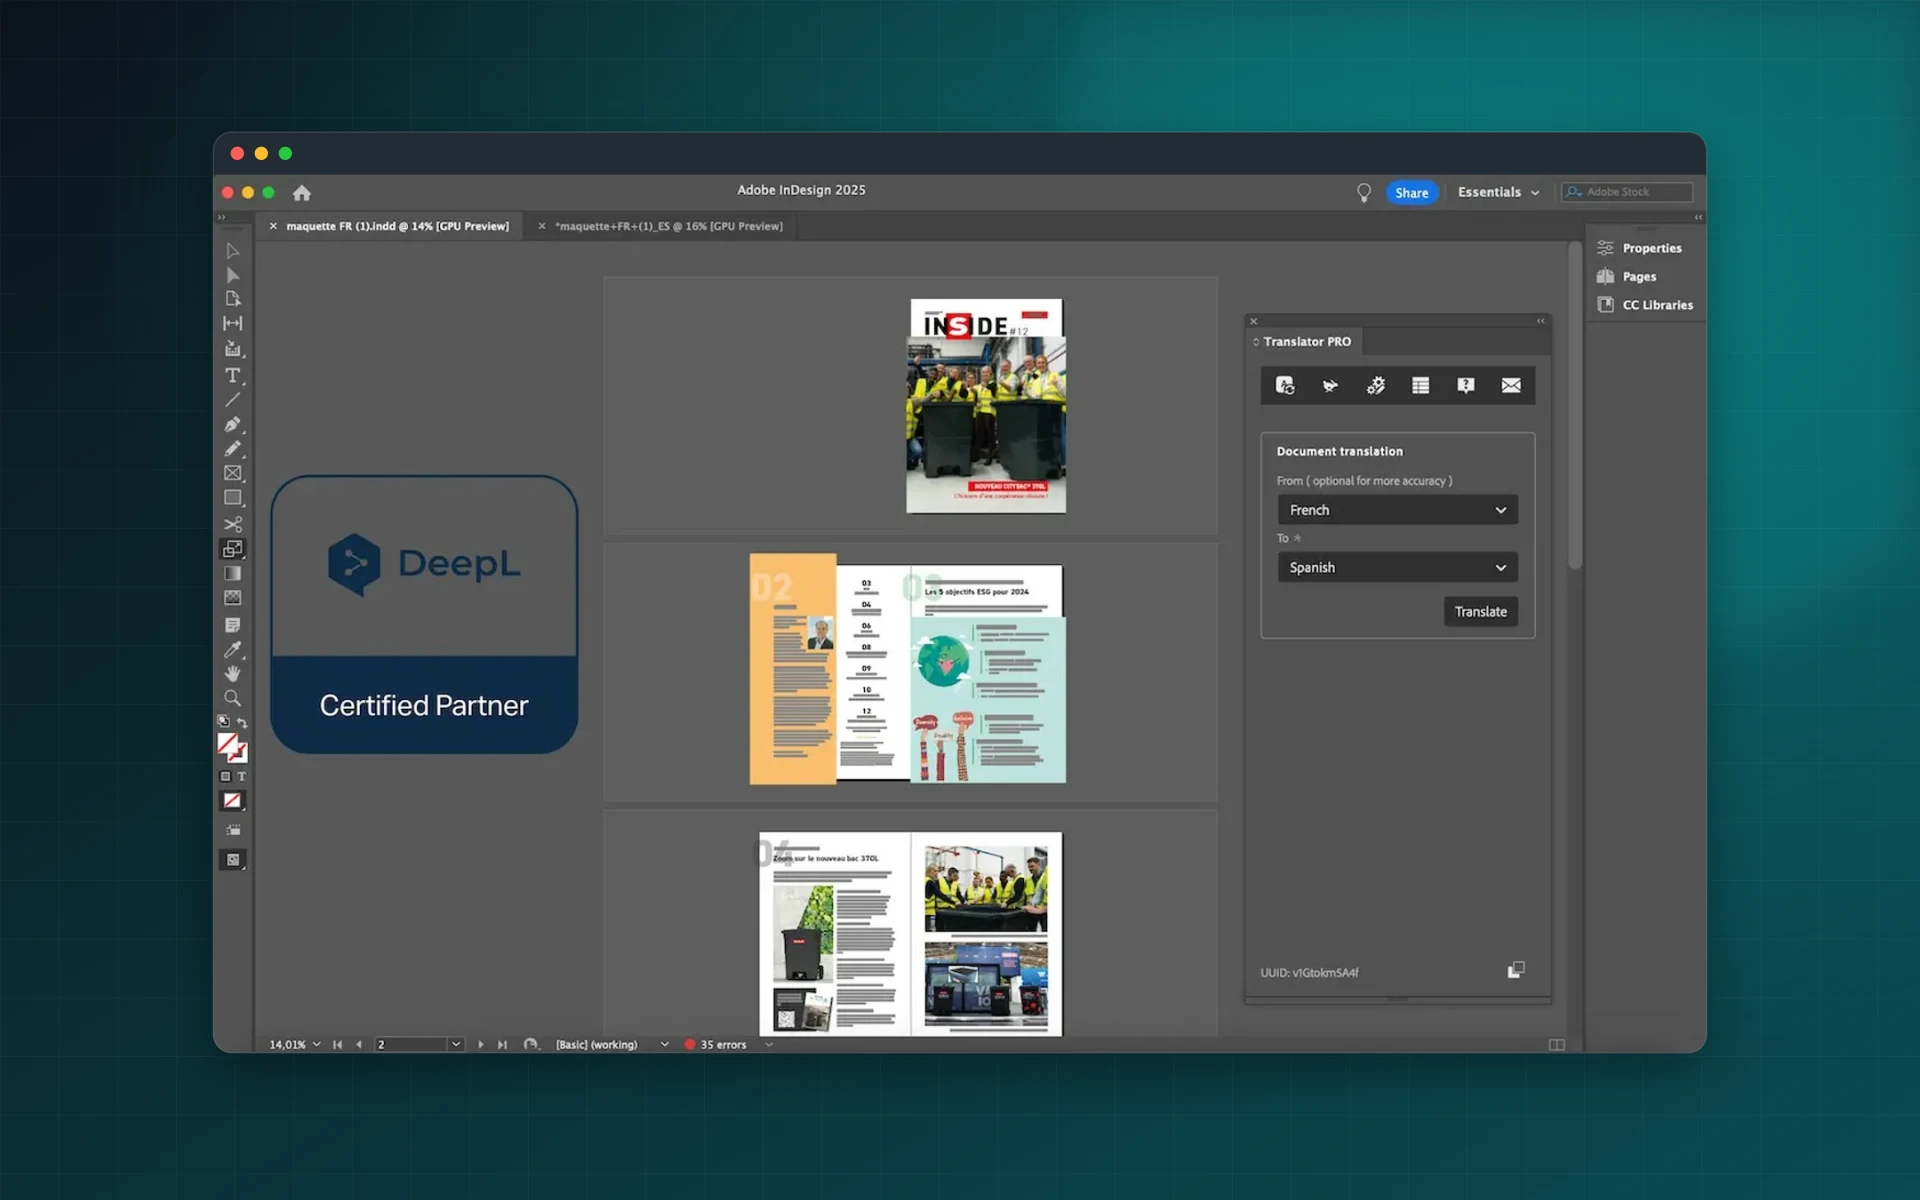
Task: Click the blue Share button
Action: 1411,193
